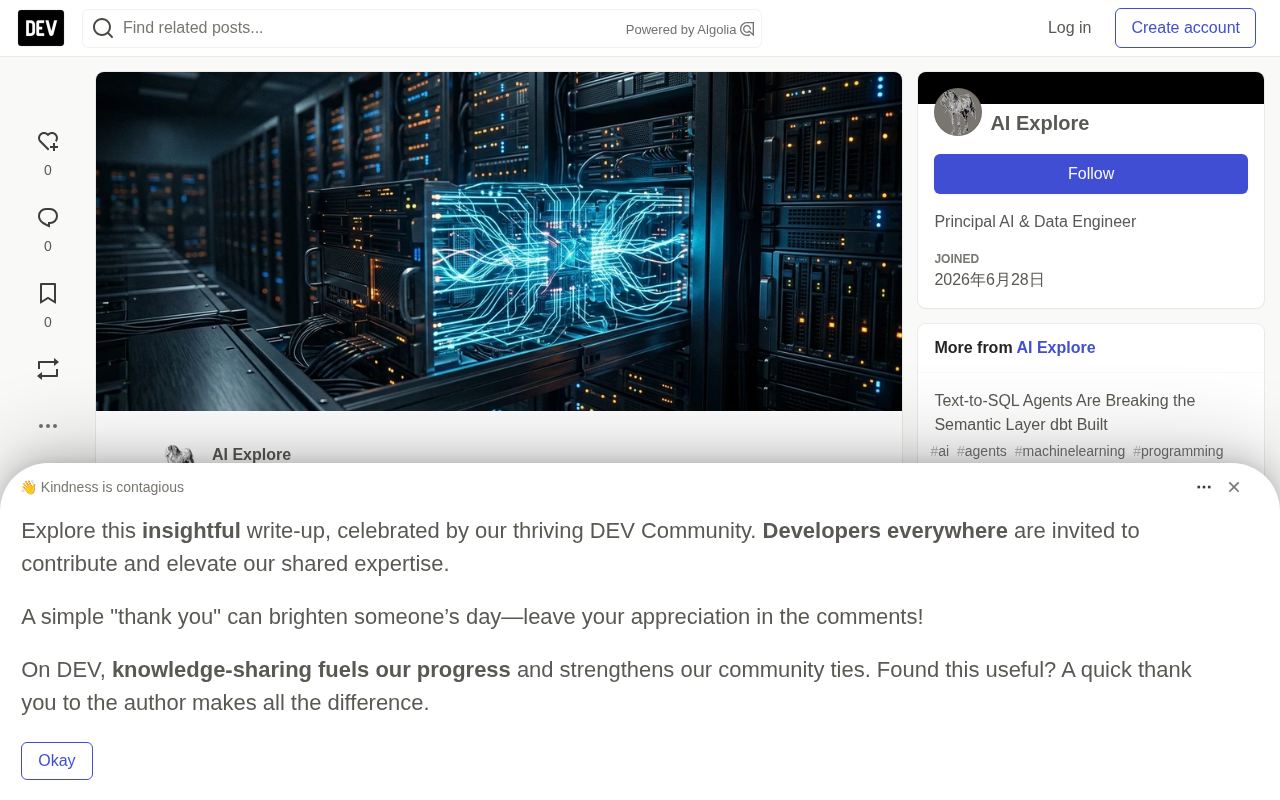Follow AI Explore with the Follow button
This screenshot has width=1280, height=800.
coord(1091,174)
